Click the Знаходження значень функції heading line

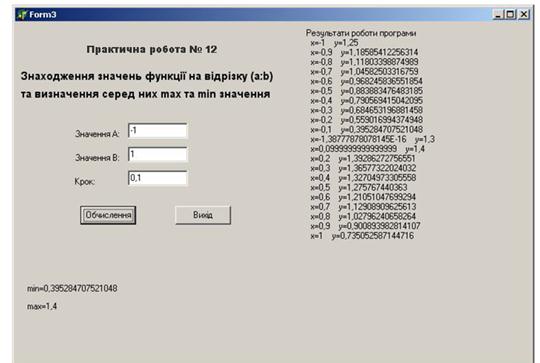(147, 76)
